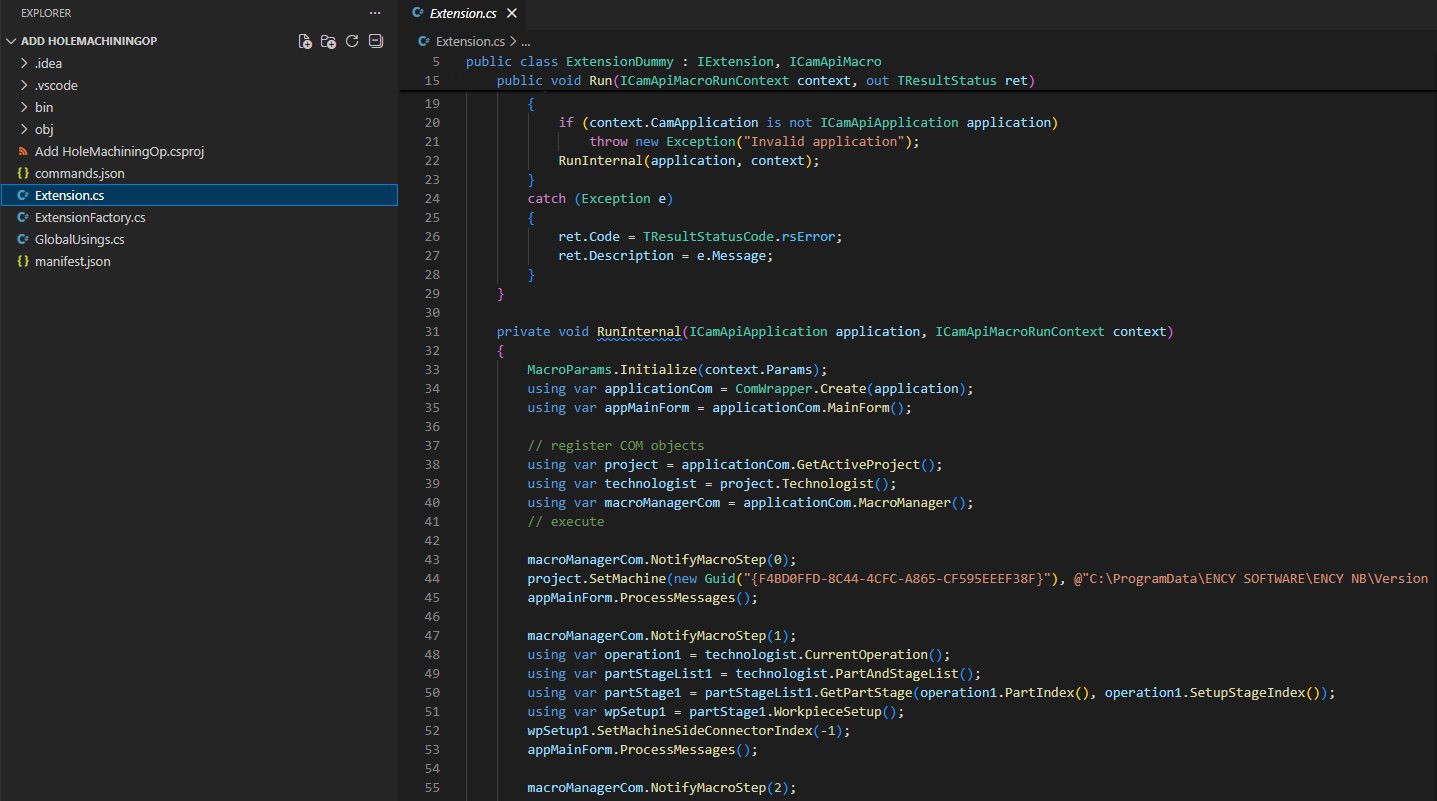Viewport: 1437px width, 801px height.
Task: Switch to the Extension.cs editor tab
Action: 463,14
